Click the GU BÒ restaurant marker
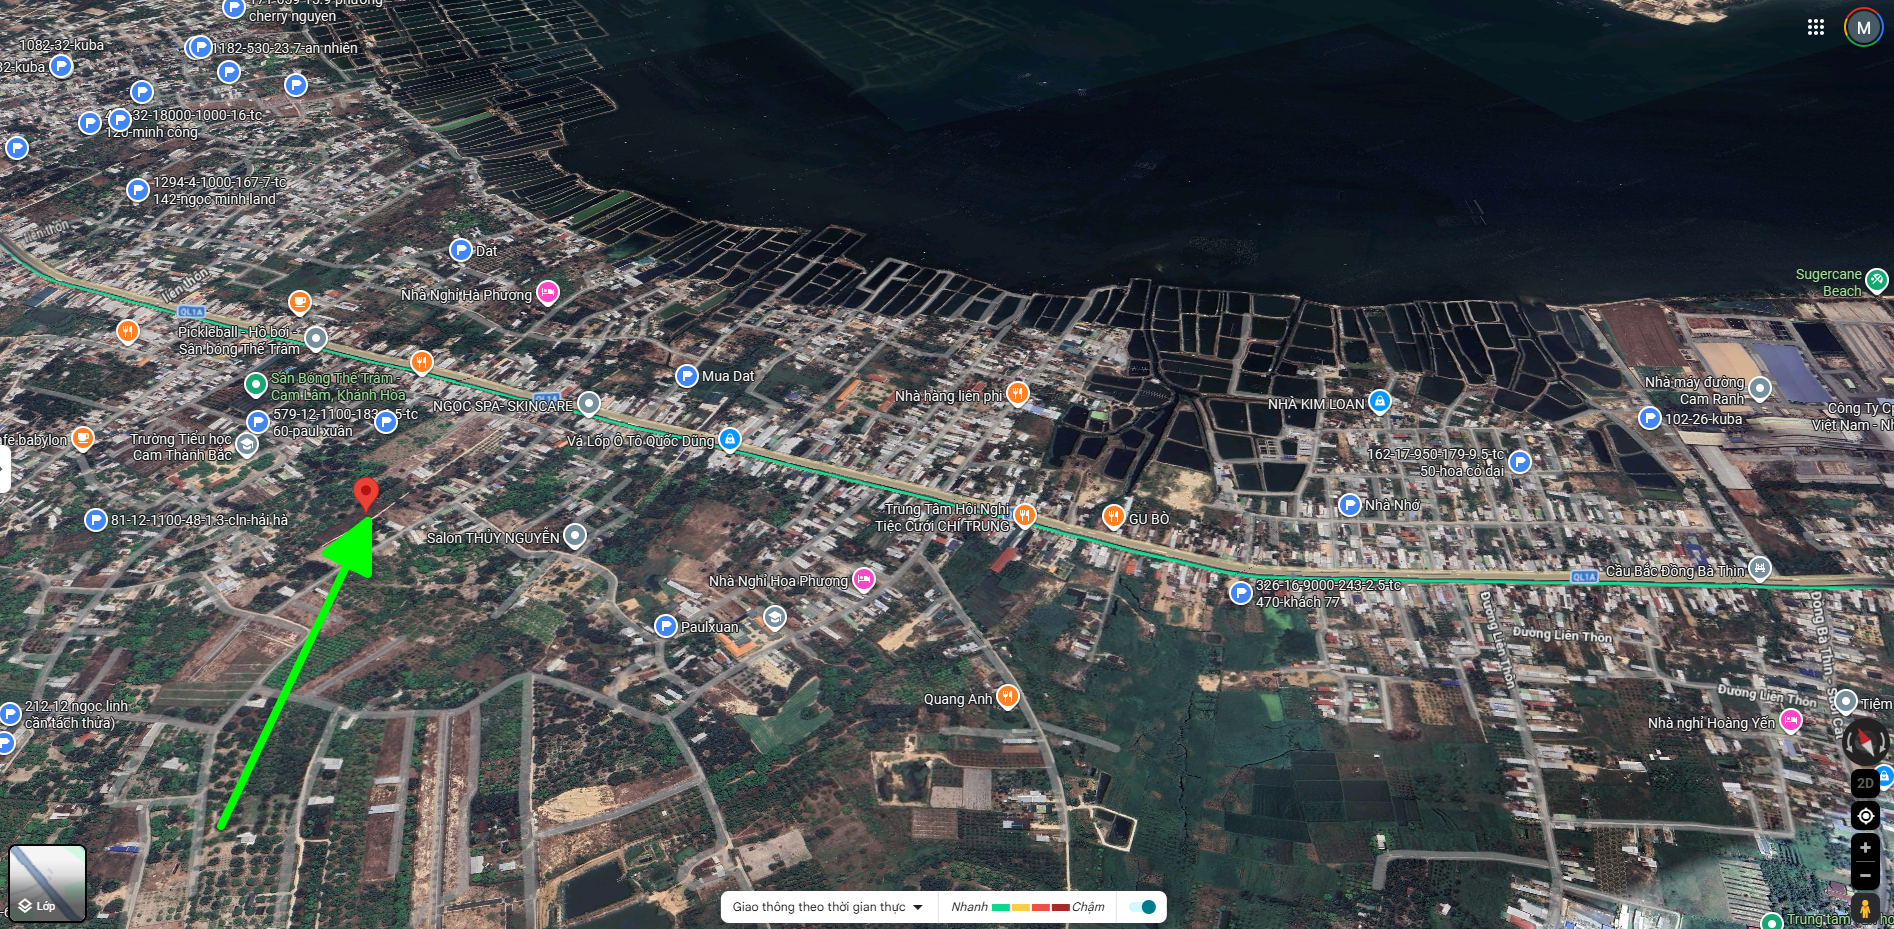Viewport: 1894px width, 929px height. pos(1113,517)
